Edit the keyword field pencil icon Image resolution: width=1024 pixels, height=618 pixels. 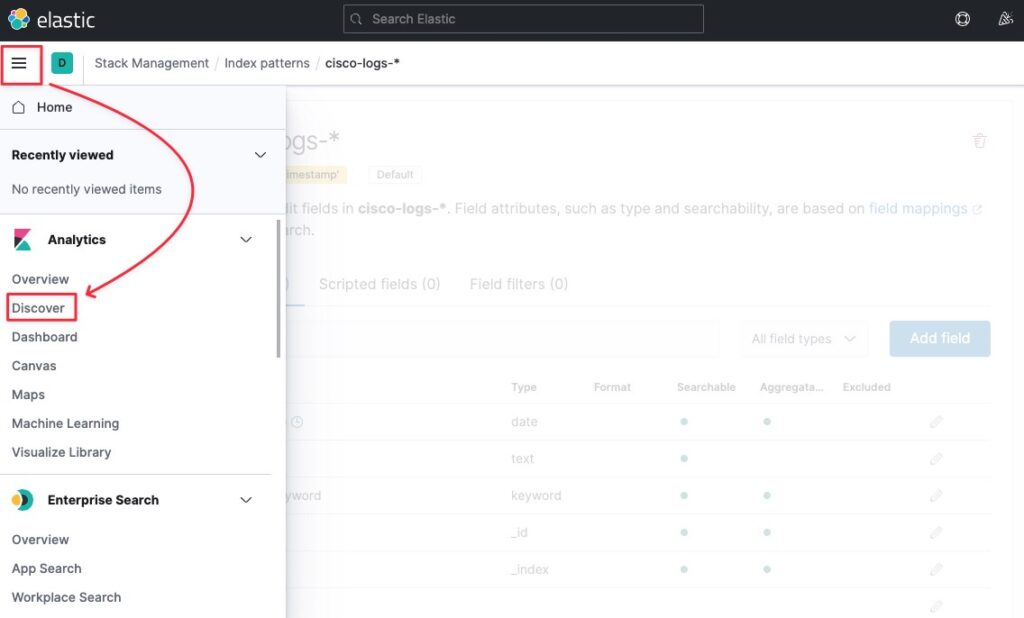coord(936,496)
